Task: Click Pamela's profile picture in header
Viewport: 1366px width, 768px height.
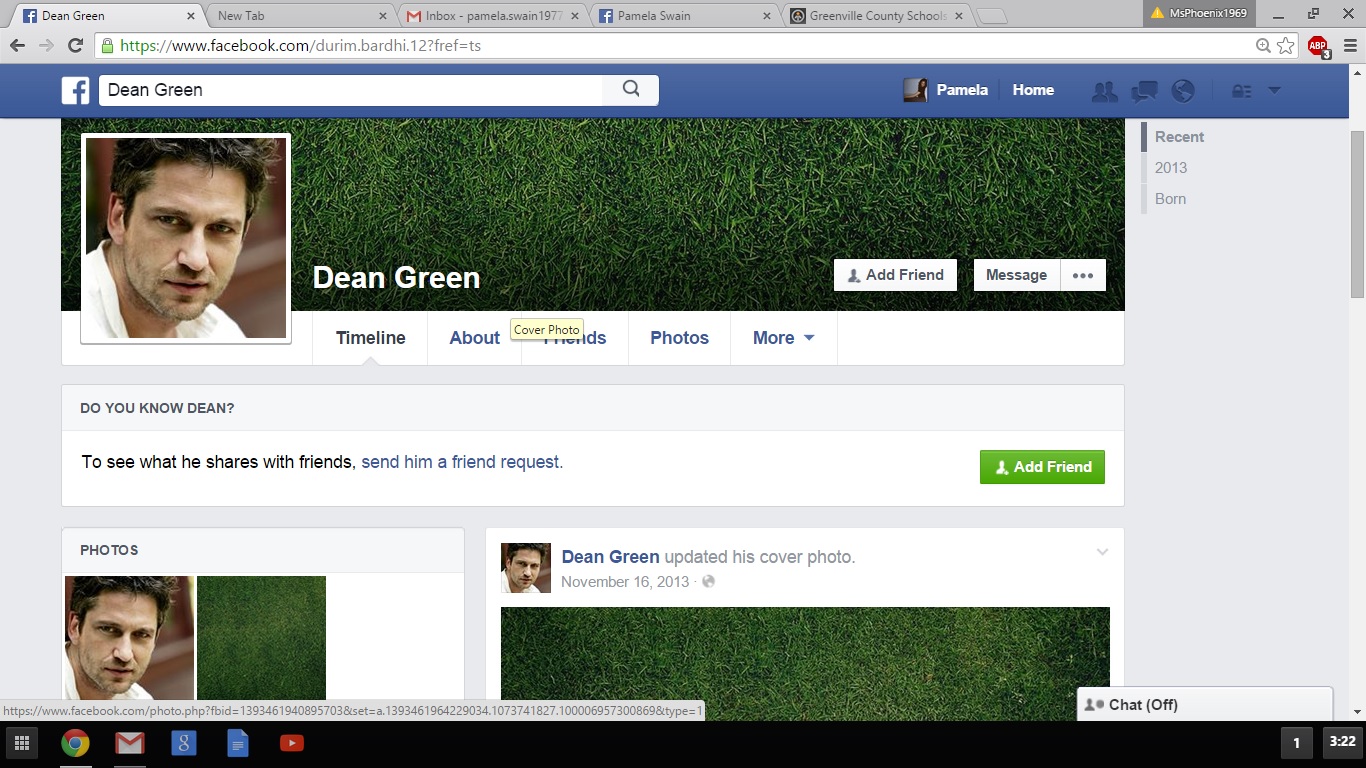Action: click(x=915, y=90)
